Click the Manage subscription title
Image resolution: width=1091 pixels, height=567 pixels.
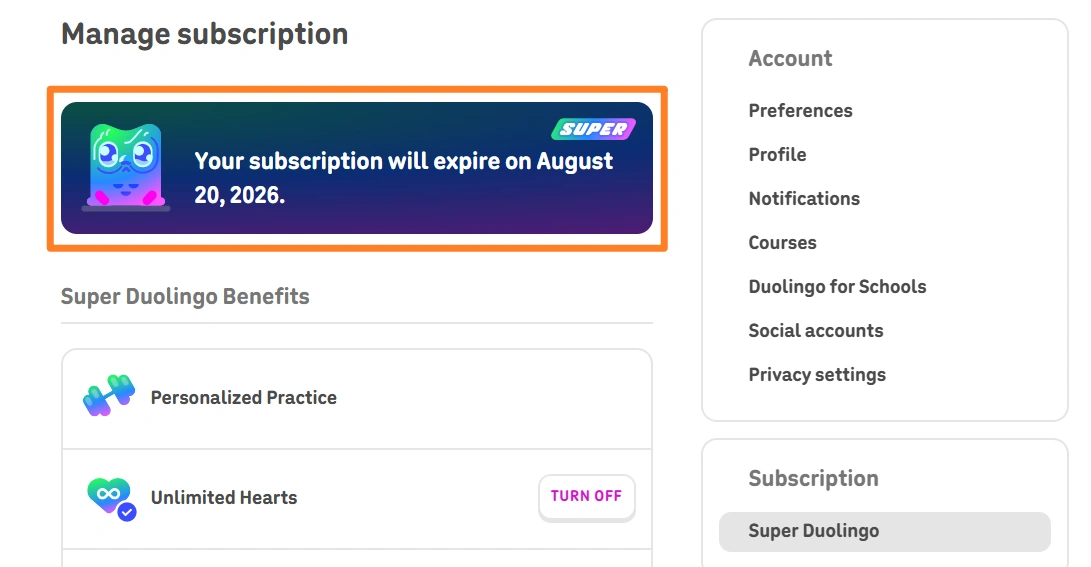[x=205, y=34]
